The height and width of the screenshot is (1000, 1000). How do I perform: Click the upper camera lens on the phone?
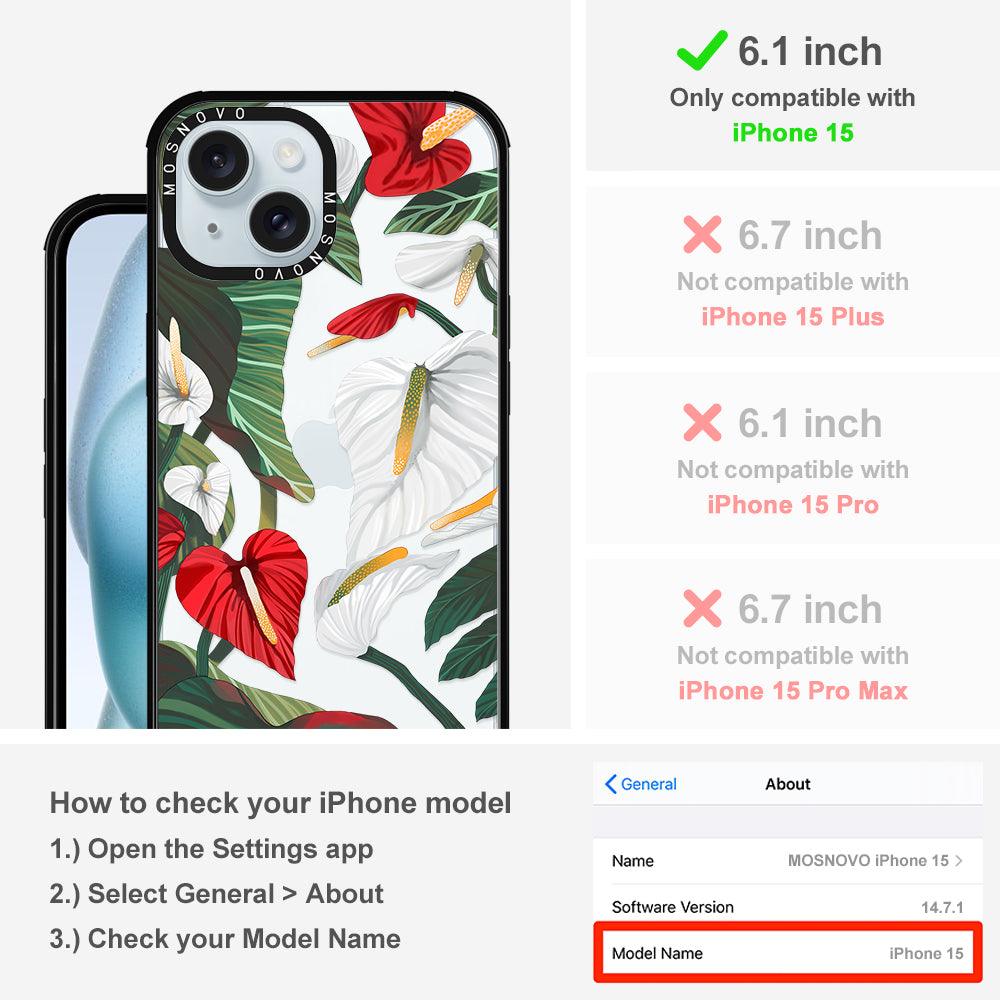(x=217, y=159)
